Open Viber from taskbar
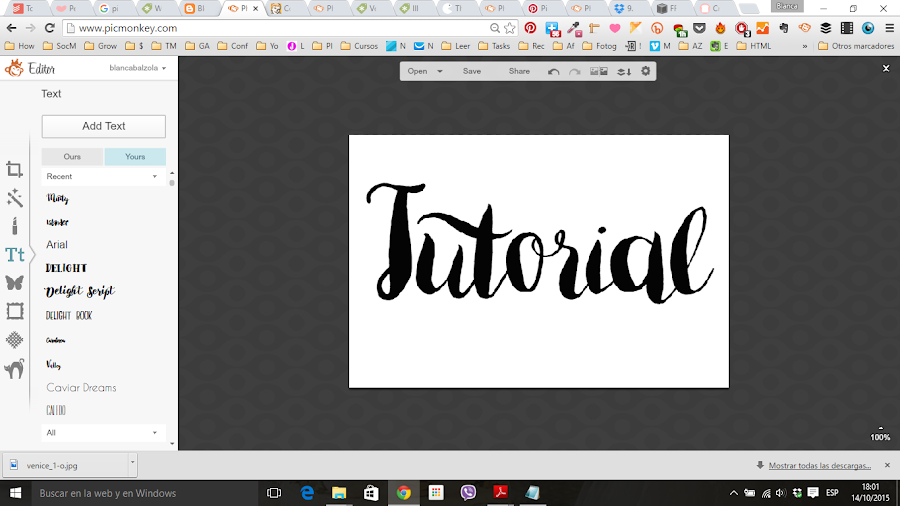The width and height of the screenshot is (900, 506). (x=468, y=493)
